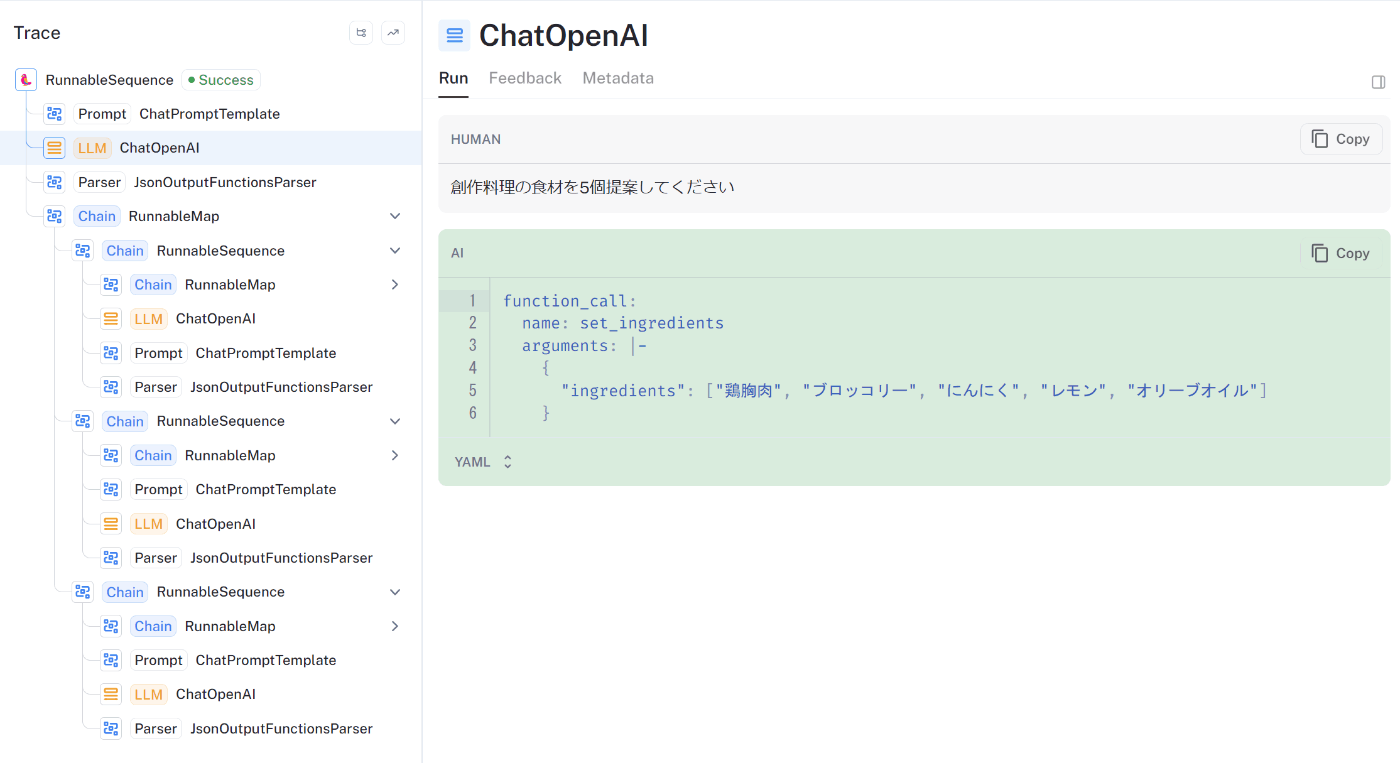Open the Metadata tab
This screenshot has height=763, width=1400.
[x=618, y=78]
